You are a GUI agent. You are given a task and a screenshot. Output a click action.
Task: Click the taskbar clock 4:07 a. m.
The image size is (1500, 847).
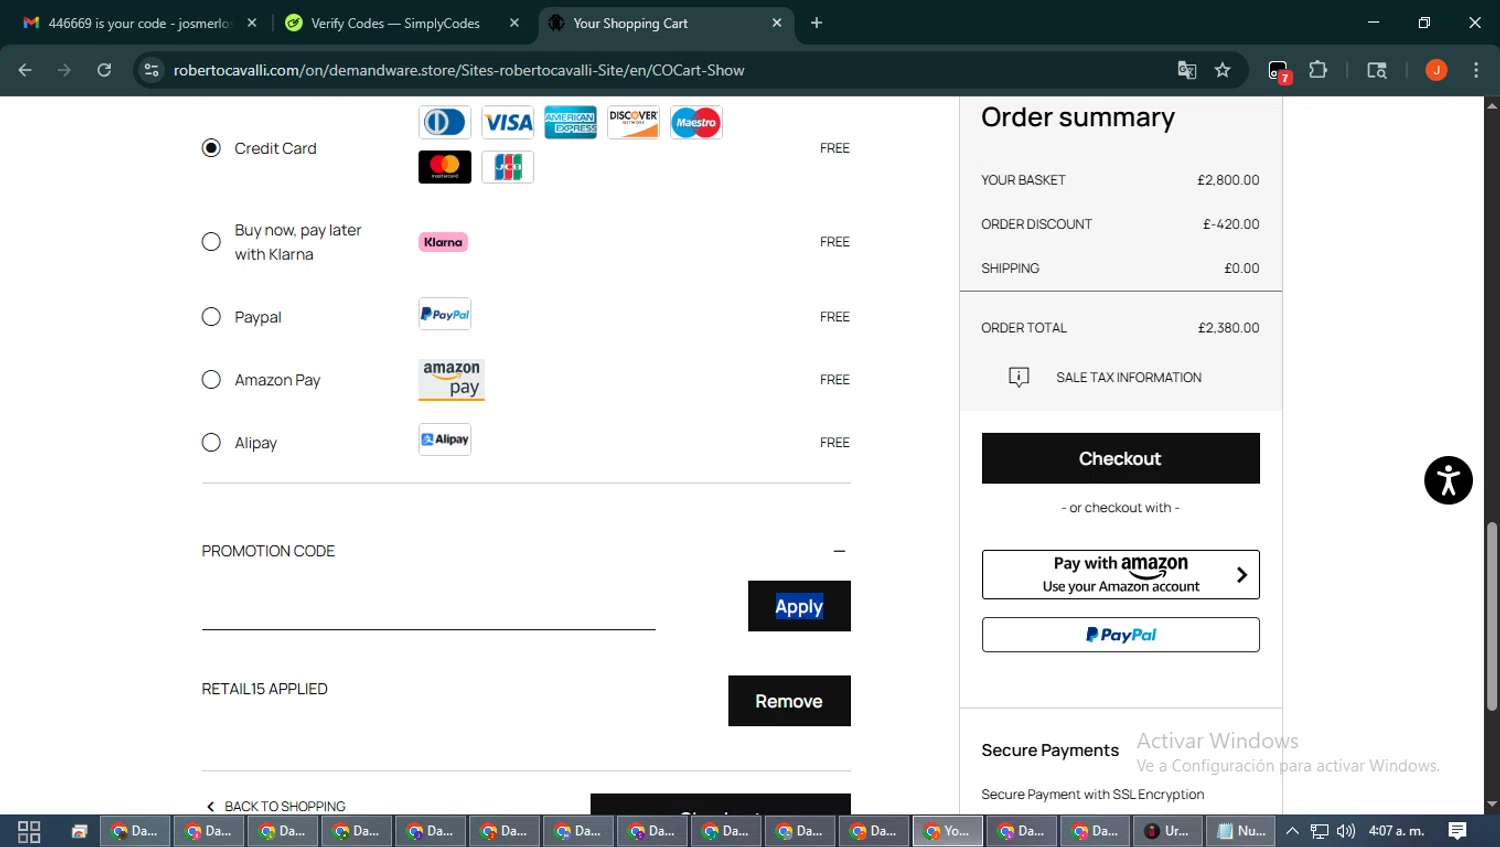pyautogui.click(x=1396, y=831)
